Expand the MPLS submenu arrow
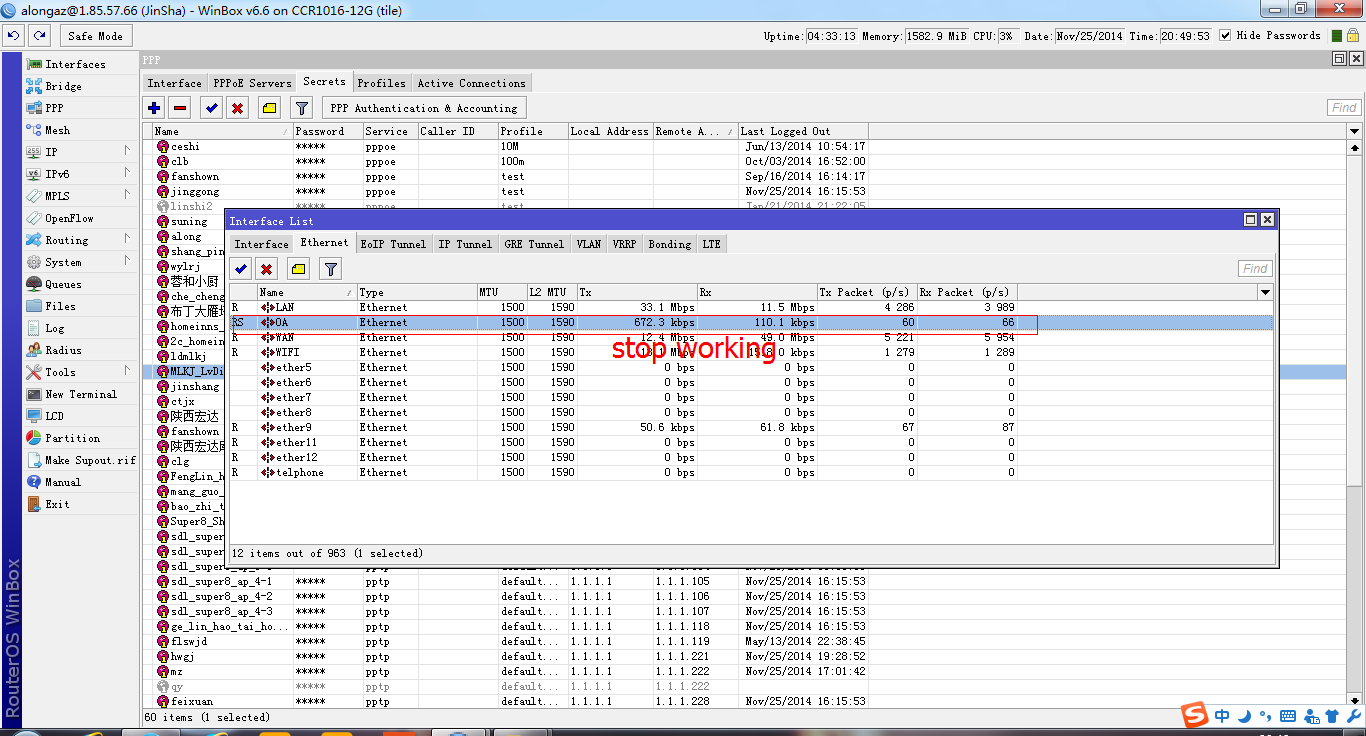Screen dimensions: 1366x736 click(127, 195)
